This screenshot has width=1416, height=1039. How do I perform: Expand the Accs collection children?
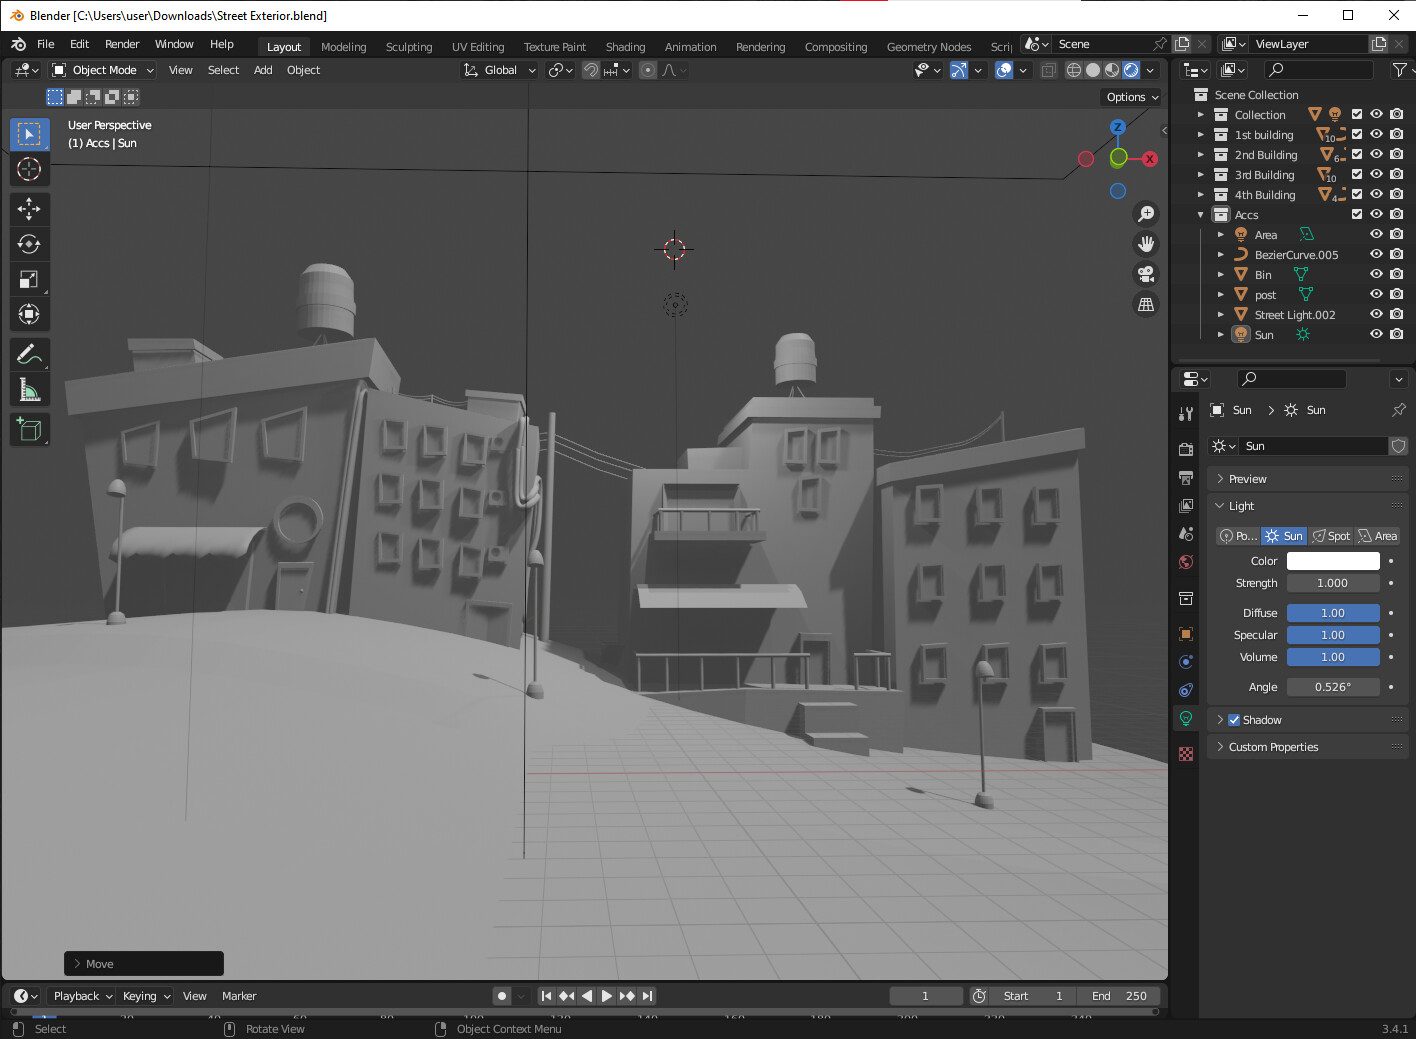[1200, 214]
